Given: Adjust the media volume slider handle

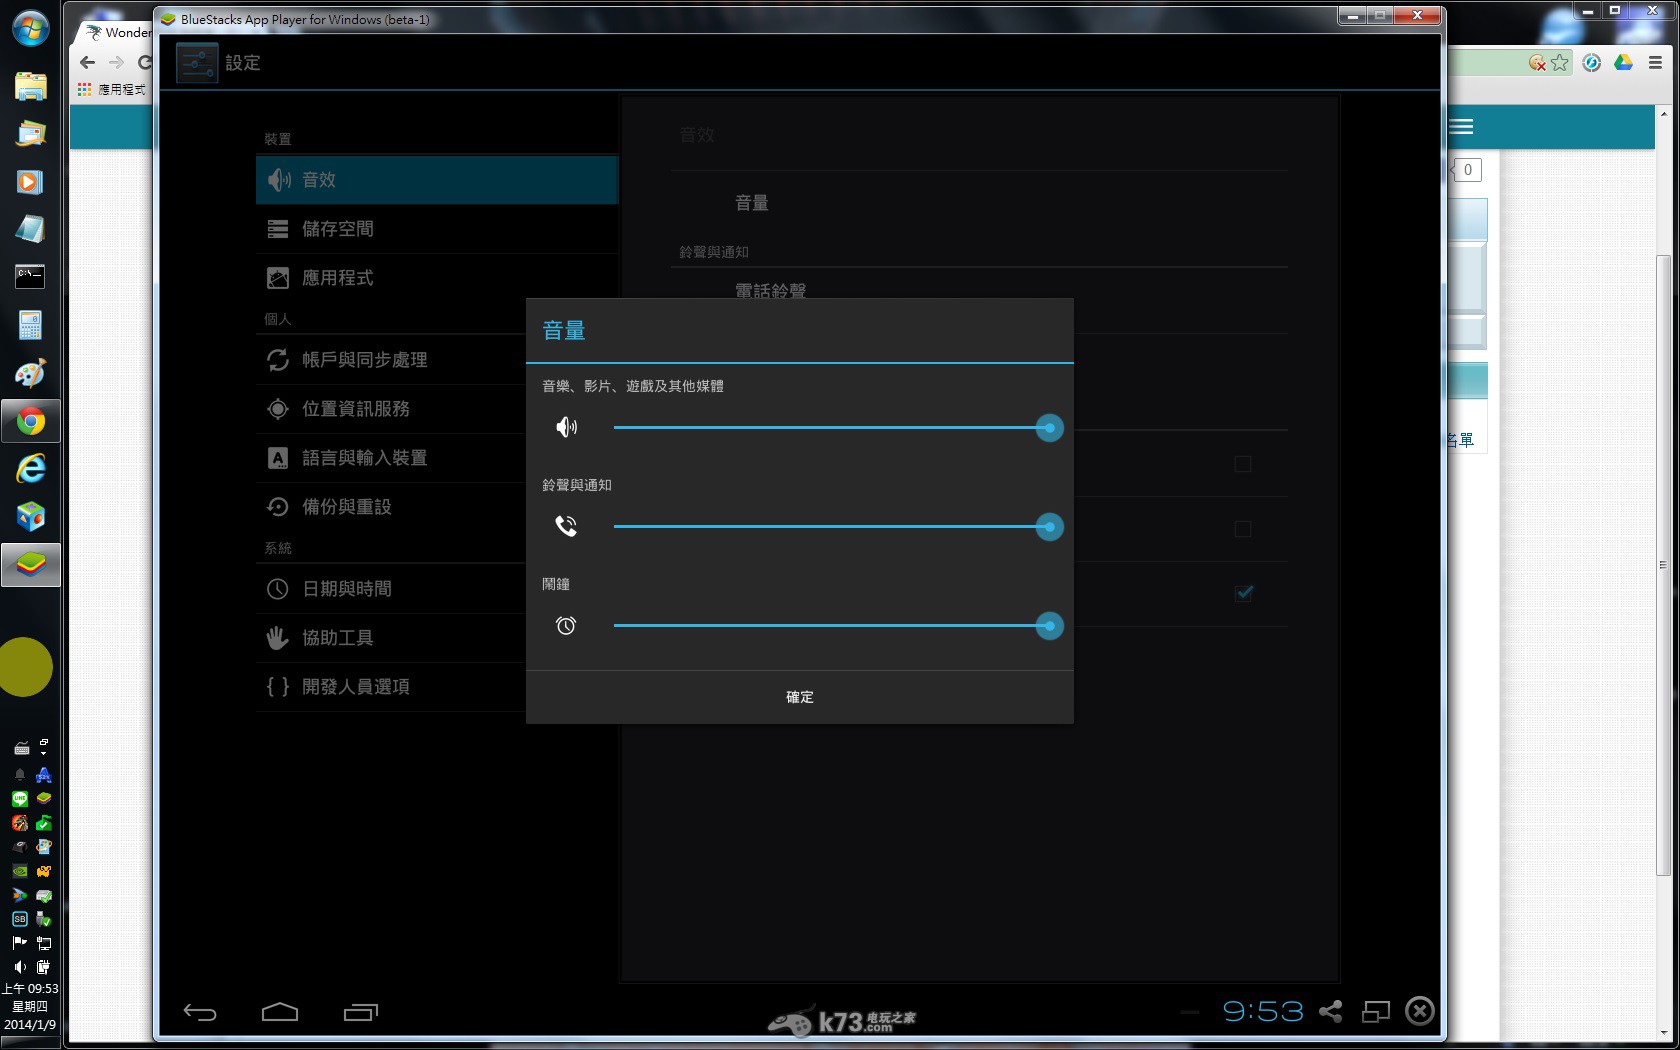Looking at the screenshot, I should [1049, 428].
